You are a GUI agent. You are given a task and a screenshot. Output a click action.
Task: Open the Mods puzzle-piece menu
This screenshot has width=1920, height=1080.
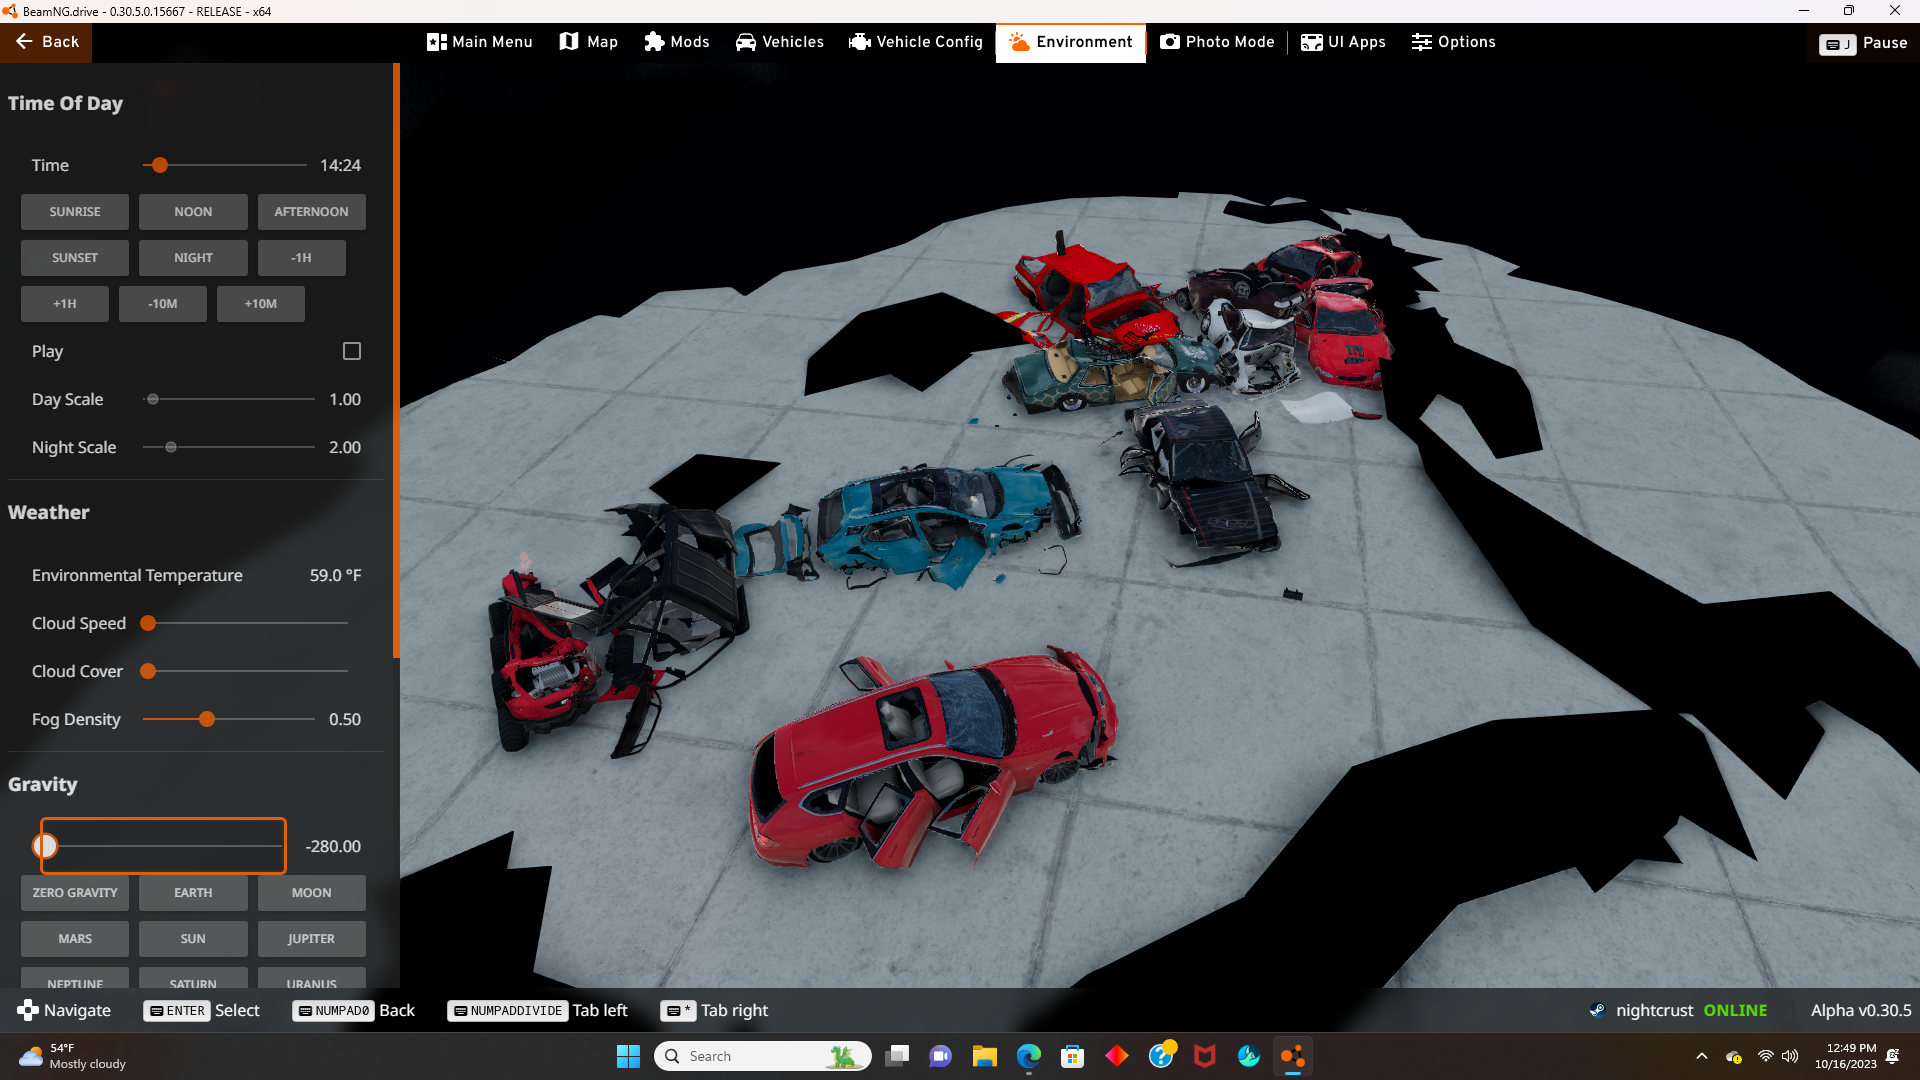677,42
